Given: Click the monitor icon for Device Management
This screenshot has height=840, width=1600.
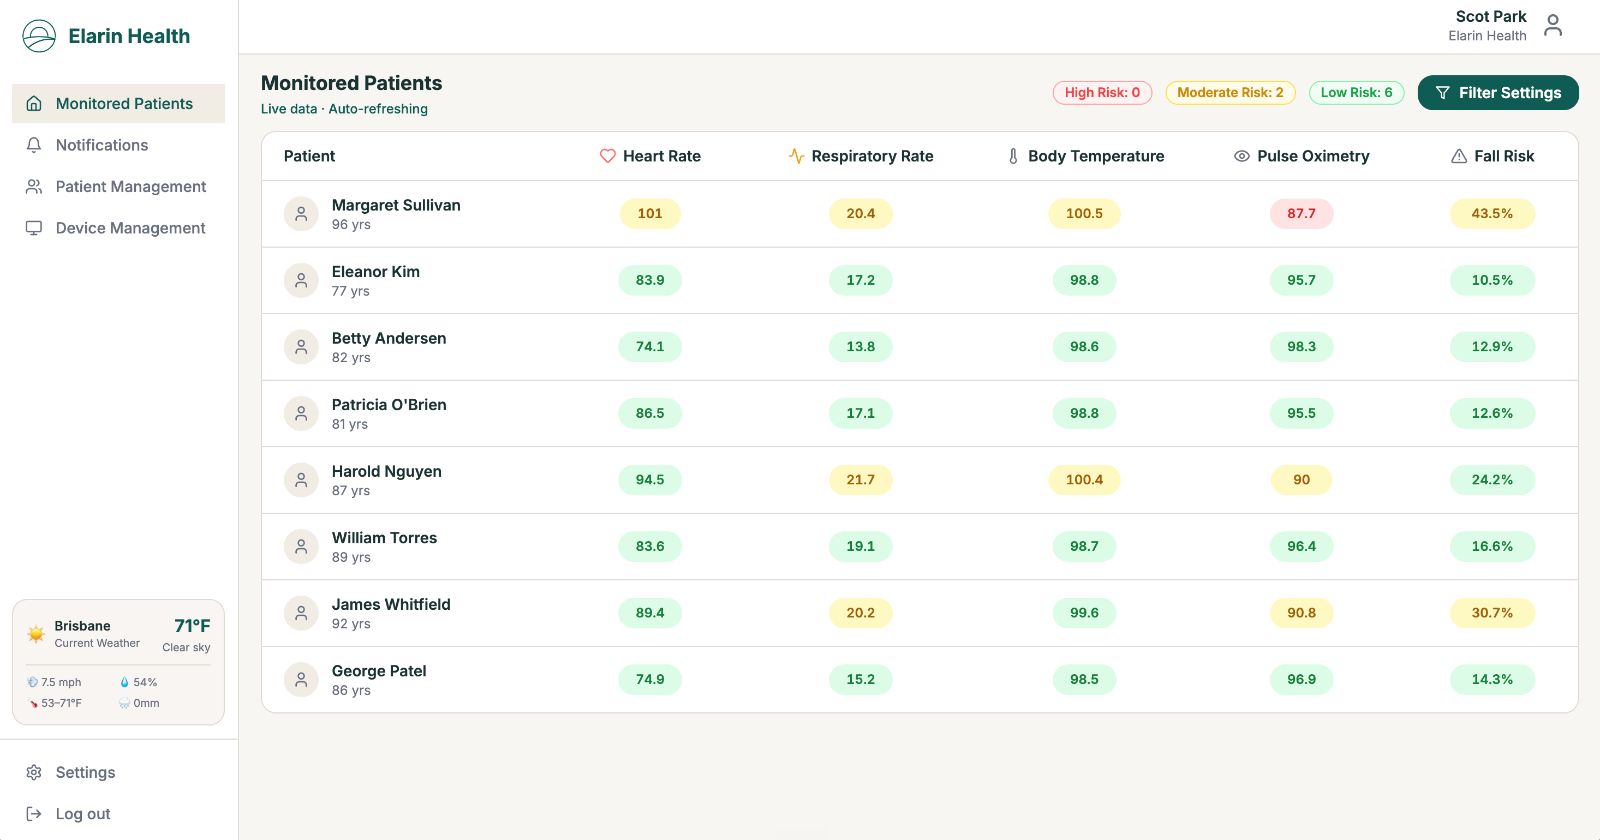Looking at the screenshot, I should (x=34, y=228).
